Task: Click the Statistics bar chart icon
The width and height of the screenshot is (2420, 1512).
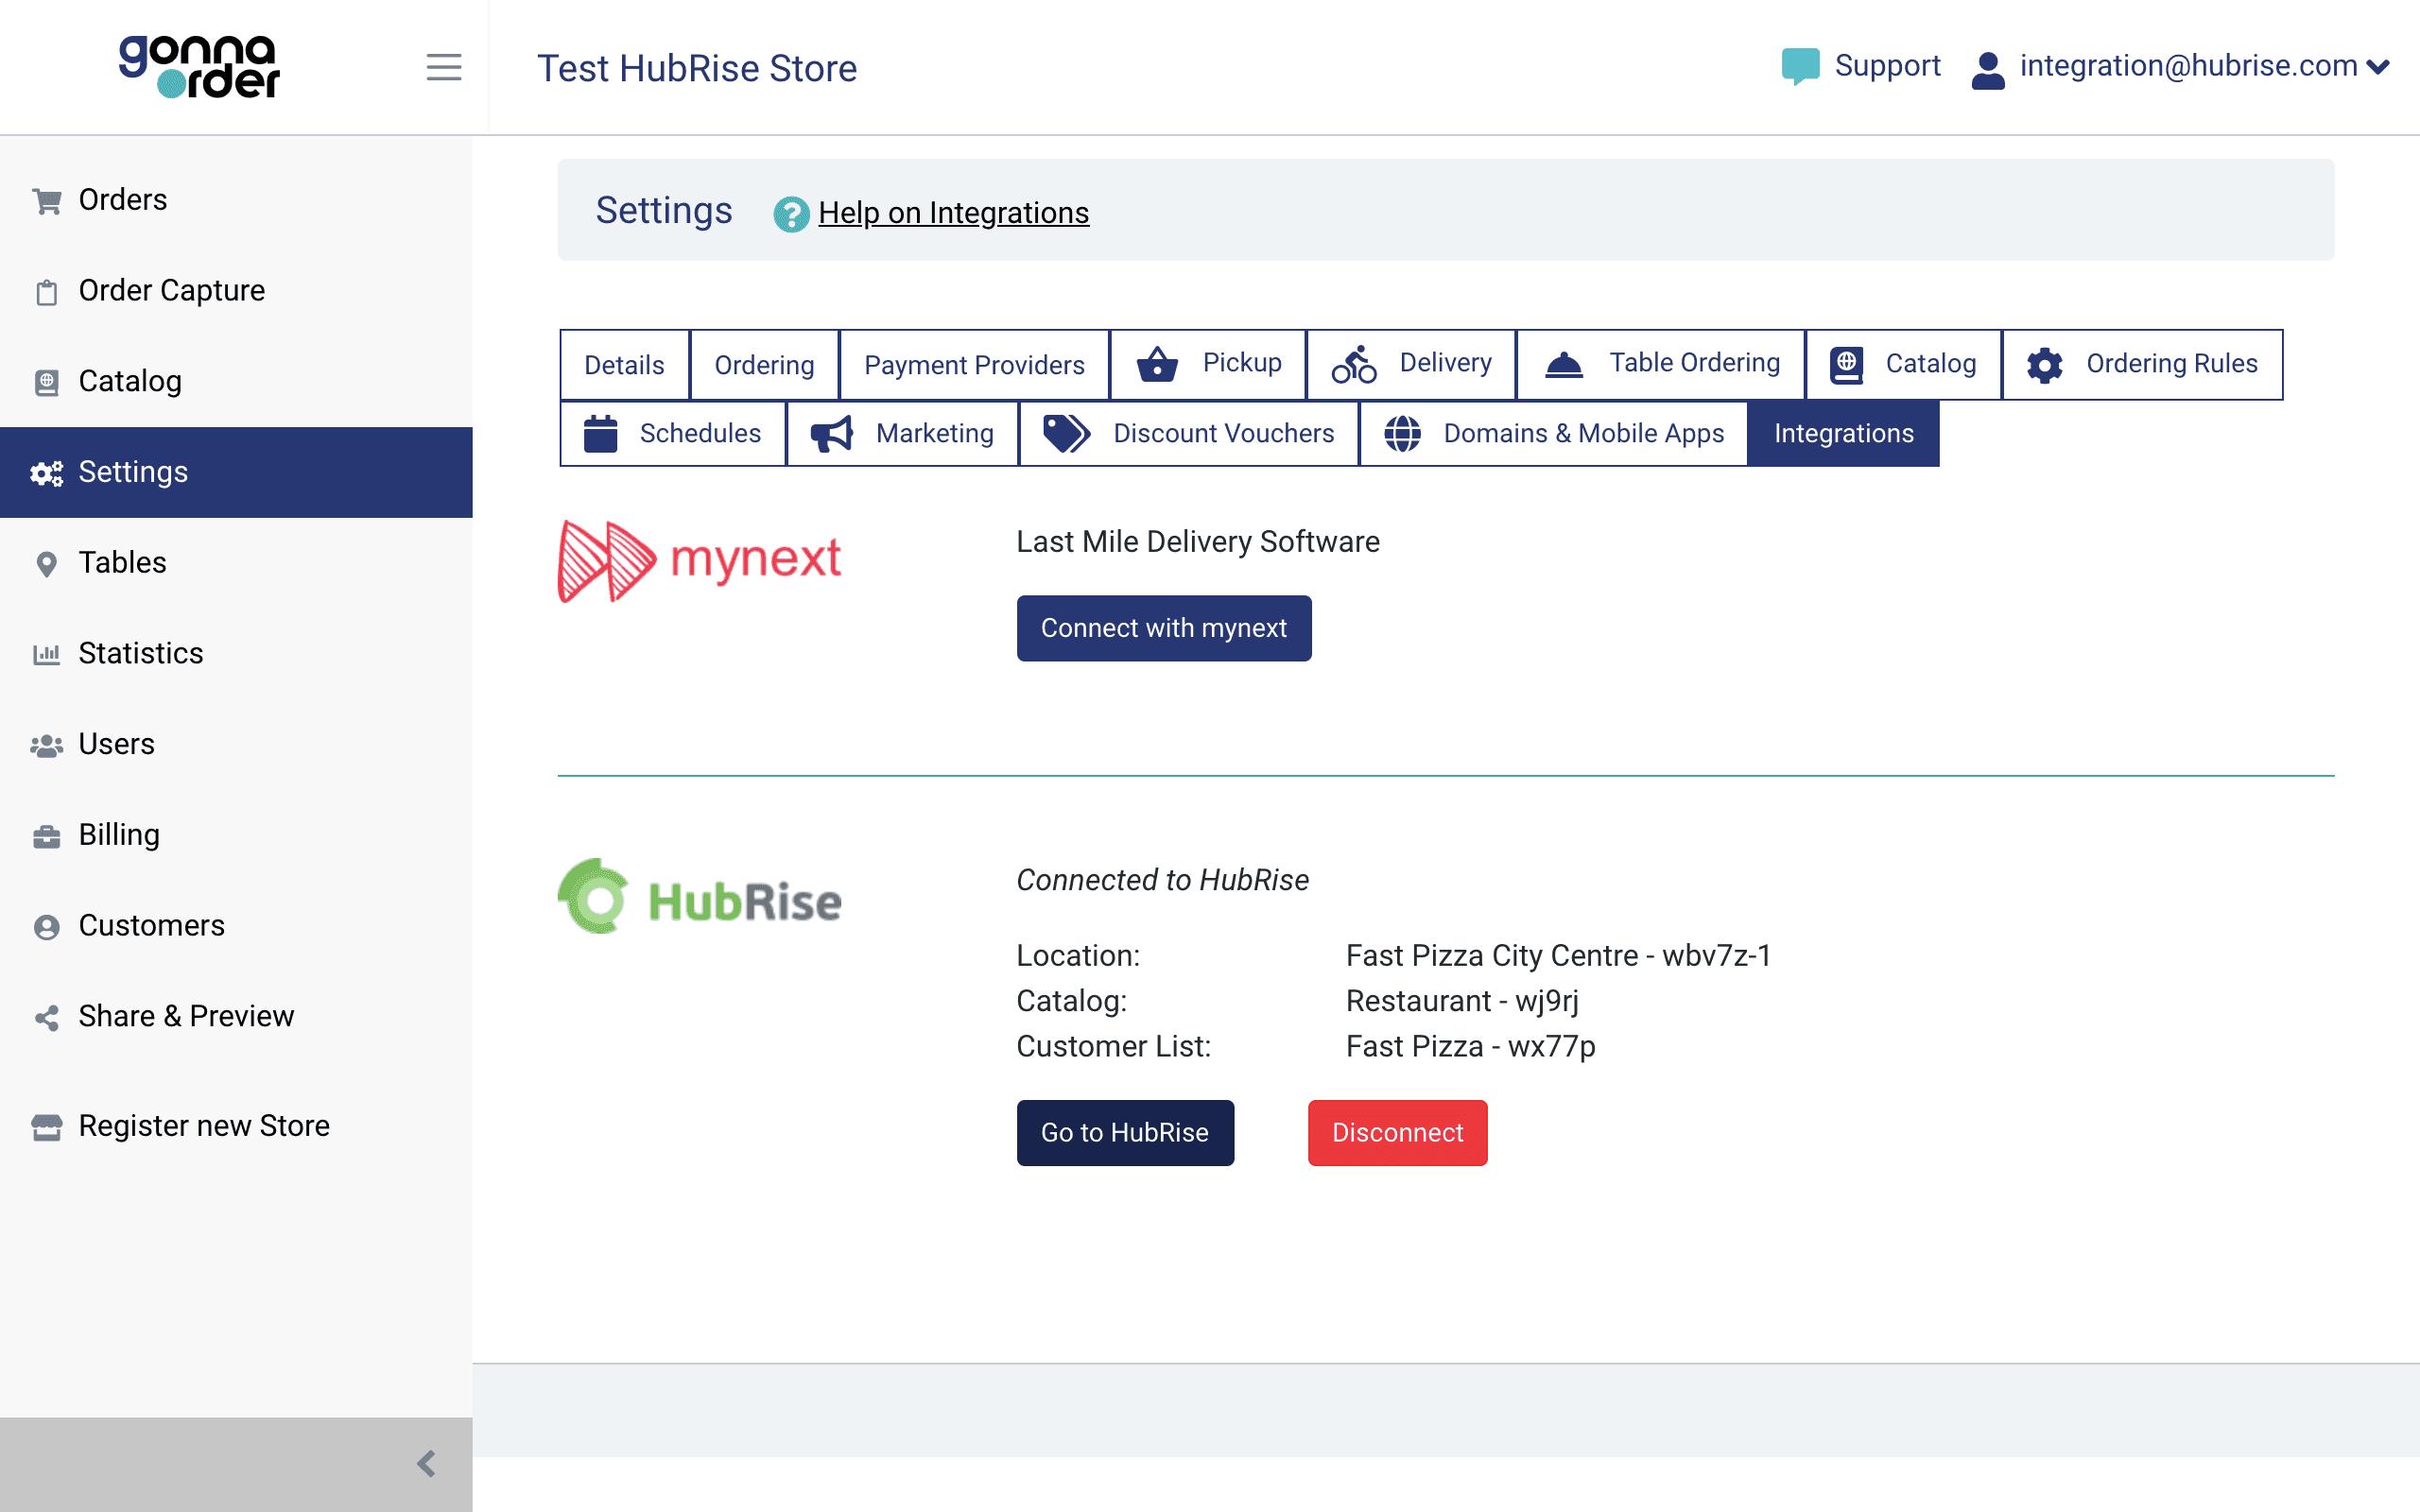Action: click(x=47, y=653)
